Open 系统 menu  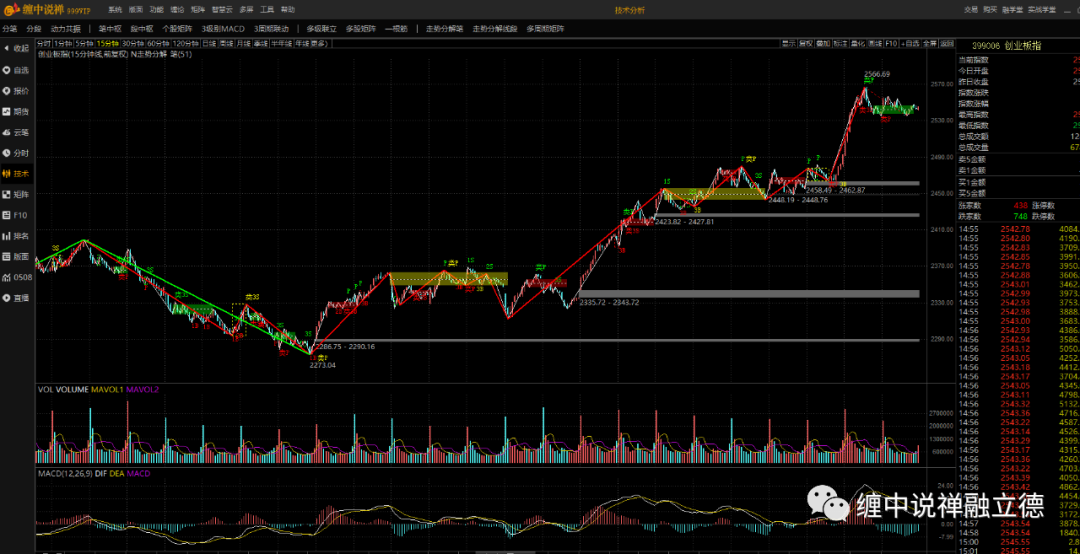click(115, 10)
